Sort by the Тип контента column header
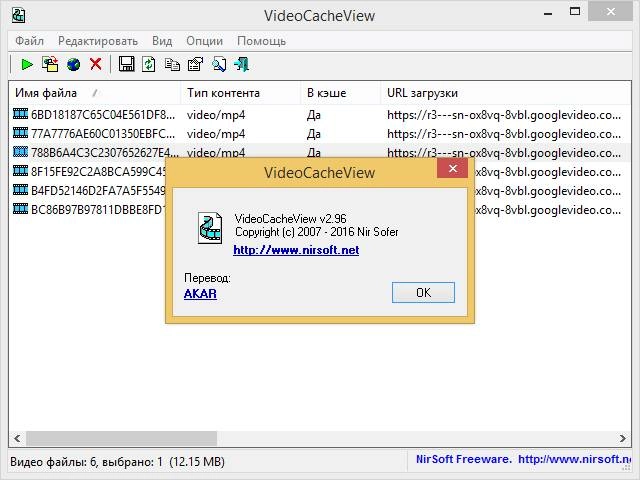Image resolution: width=640 pixels, height=480 pixels. point(241,93)
